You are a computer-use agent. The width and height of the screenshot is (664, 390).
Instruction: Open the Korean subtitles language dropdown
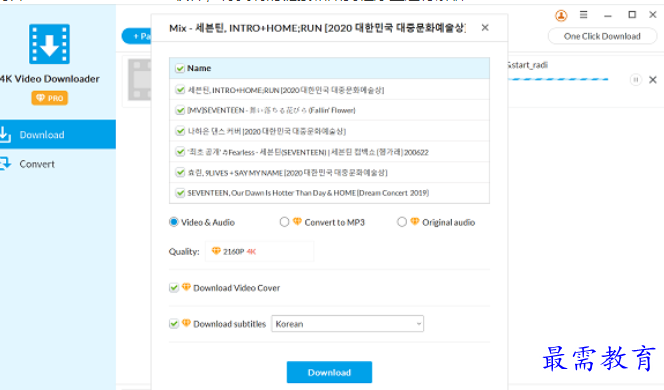pyautogui.click(x=347, y=324)
